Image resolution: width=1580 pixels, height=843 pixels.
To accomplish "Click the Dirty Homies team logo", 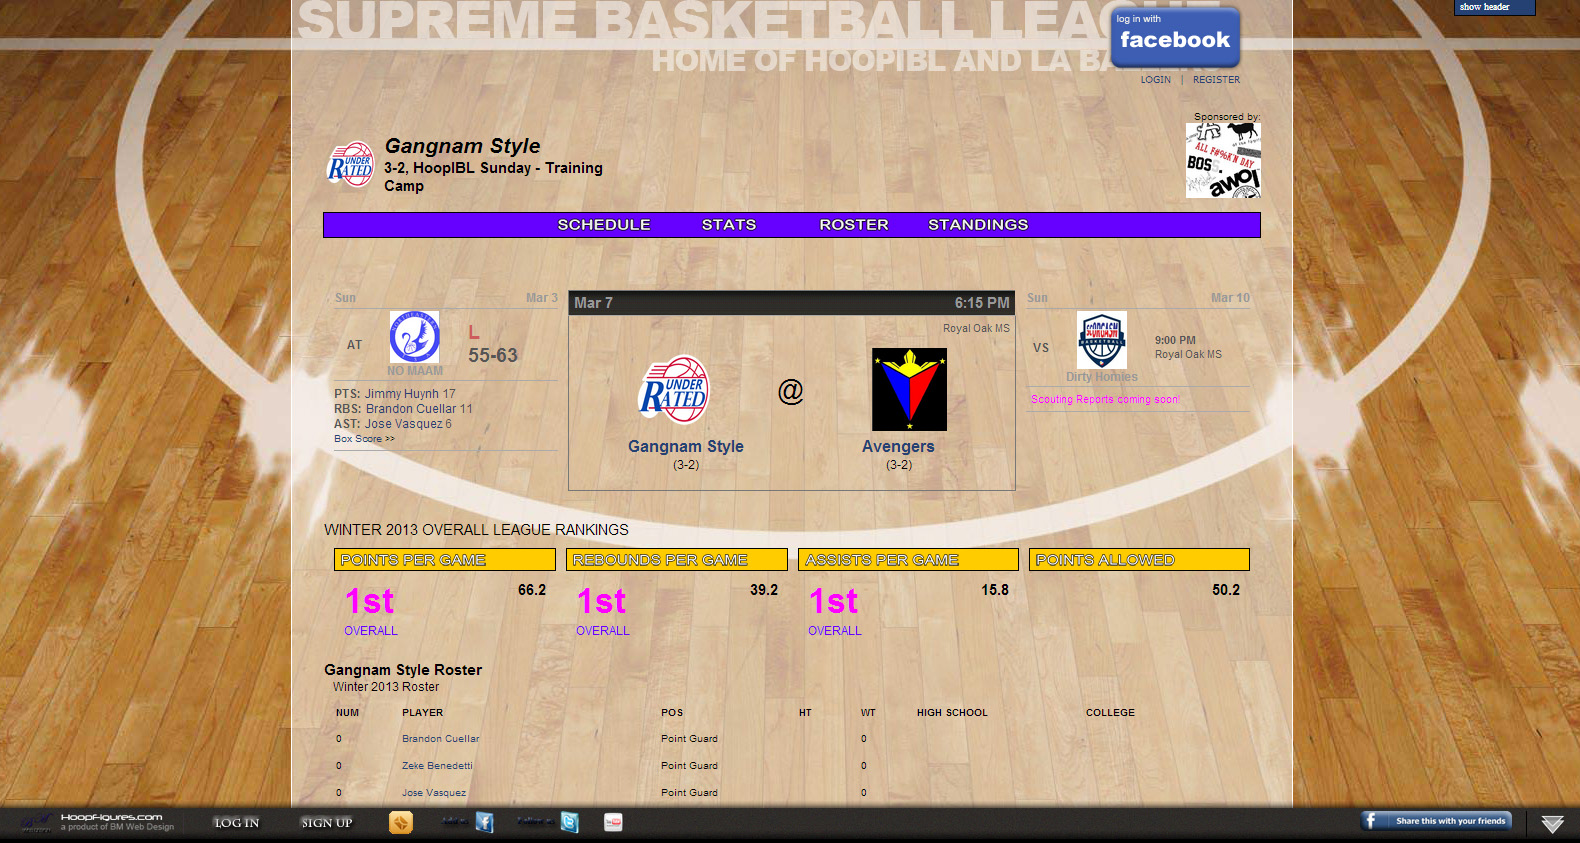I will 1101,340.
